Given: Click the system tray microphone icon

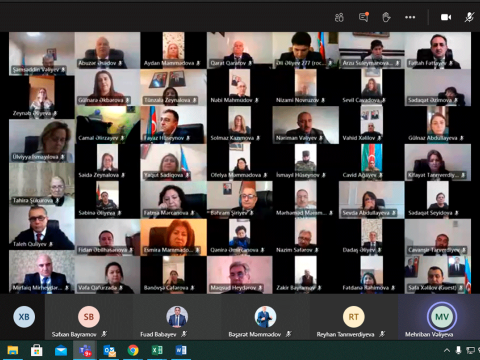Looking at the screenshot, I should click(x=459, y=350).
